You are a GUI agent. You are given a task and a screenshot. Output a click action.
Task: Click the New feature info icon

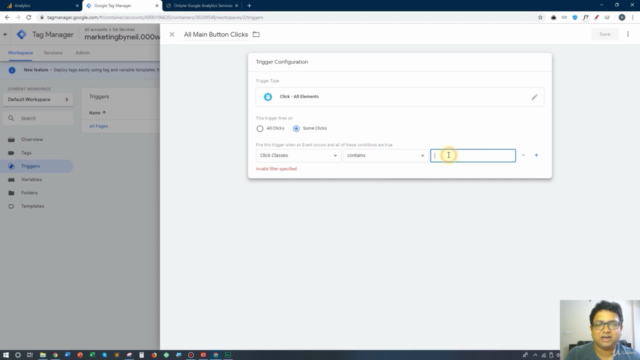point(12,70)
